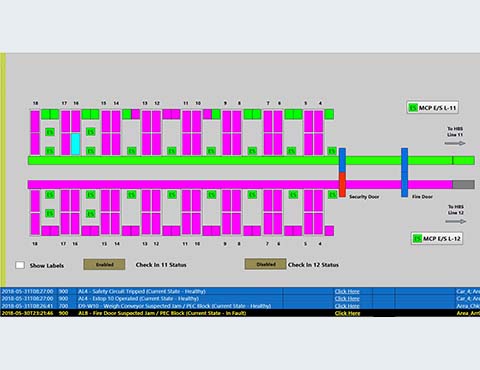Click ES icon between bottom desks 10 and 9
Viewport: 480px width, 370px height.
(x=211, y=195)
